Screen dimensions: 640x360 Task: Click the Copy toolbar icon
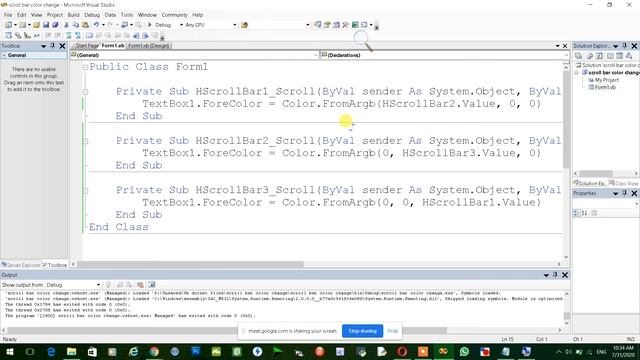76,25
